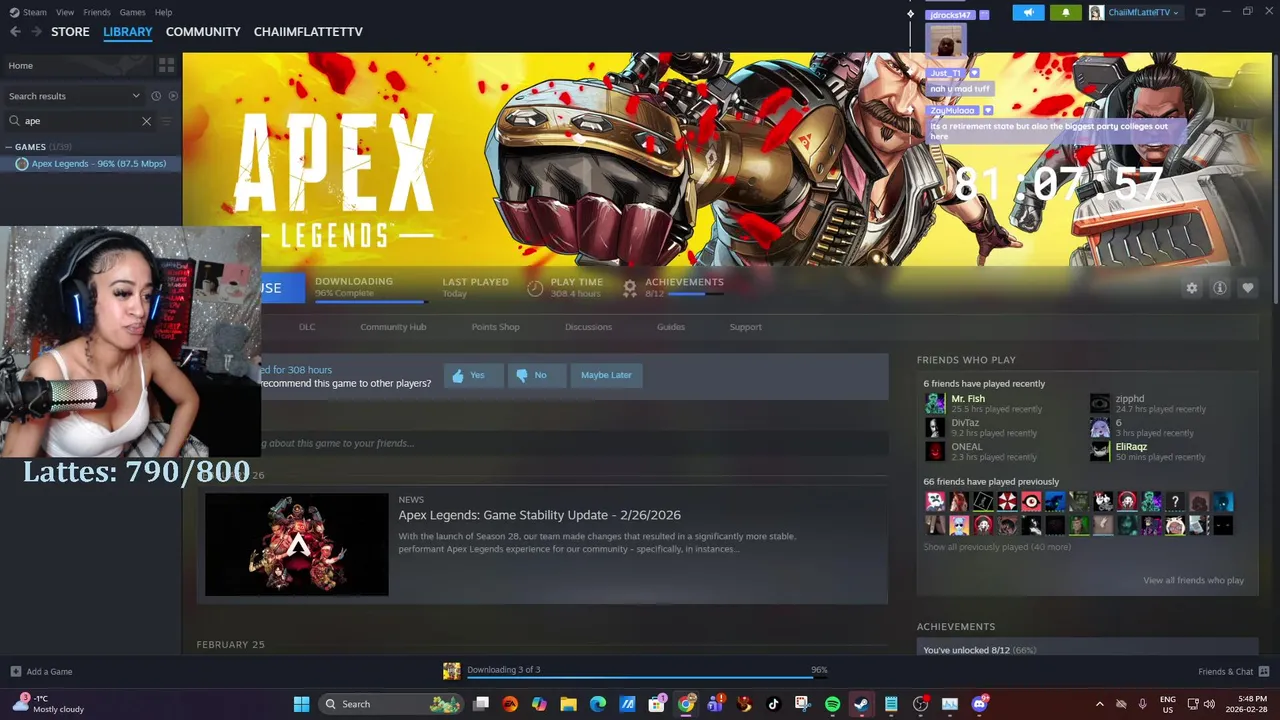
Task: Open the Points Shop tab
Action: (x=495, y=327)
